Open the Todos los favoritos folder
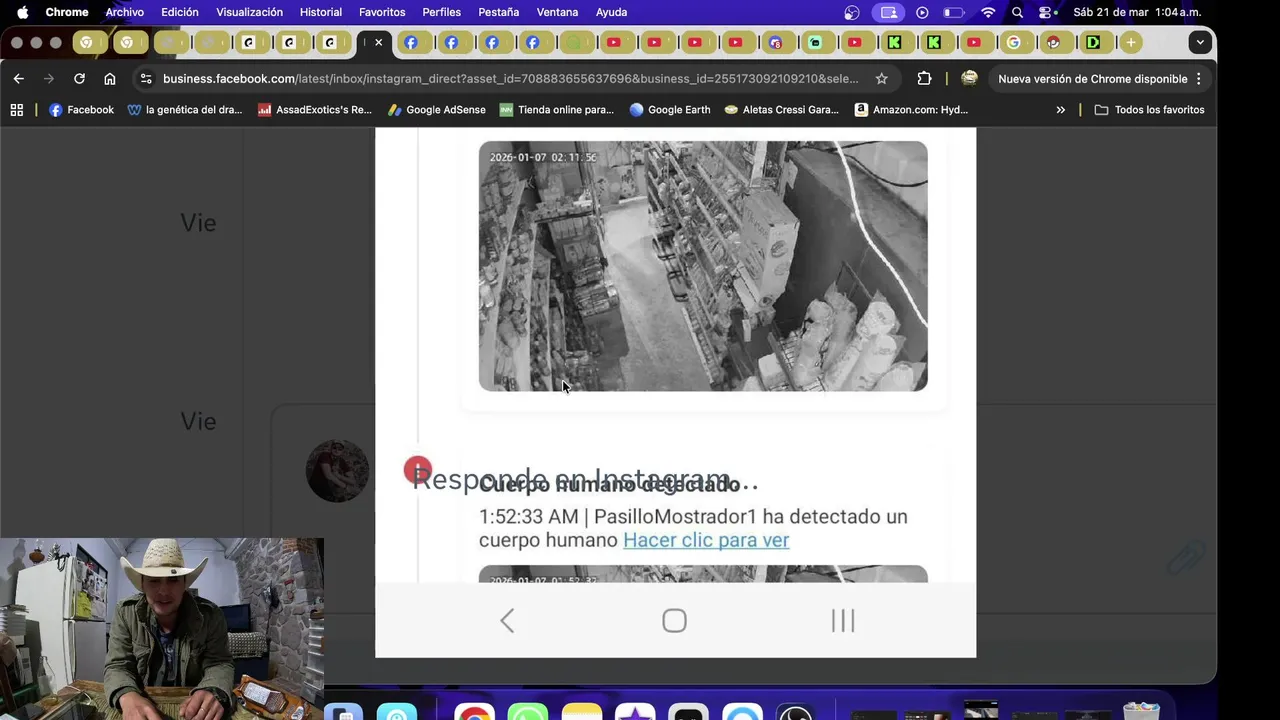This screenshot has height=720, width=1280. 1149,110
